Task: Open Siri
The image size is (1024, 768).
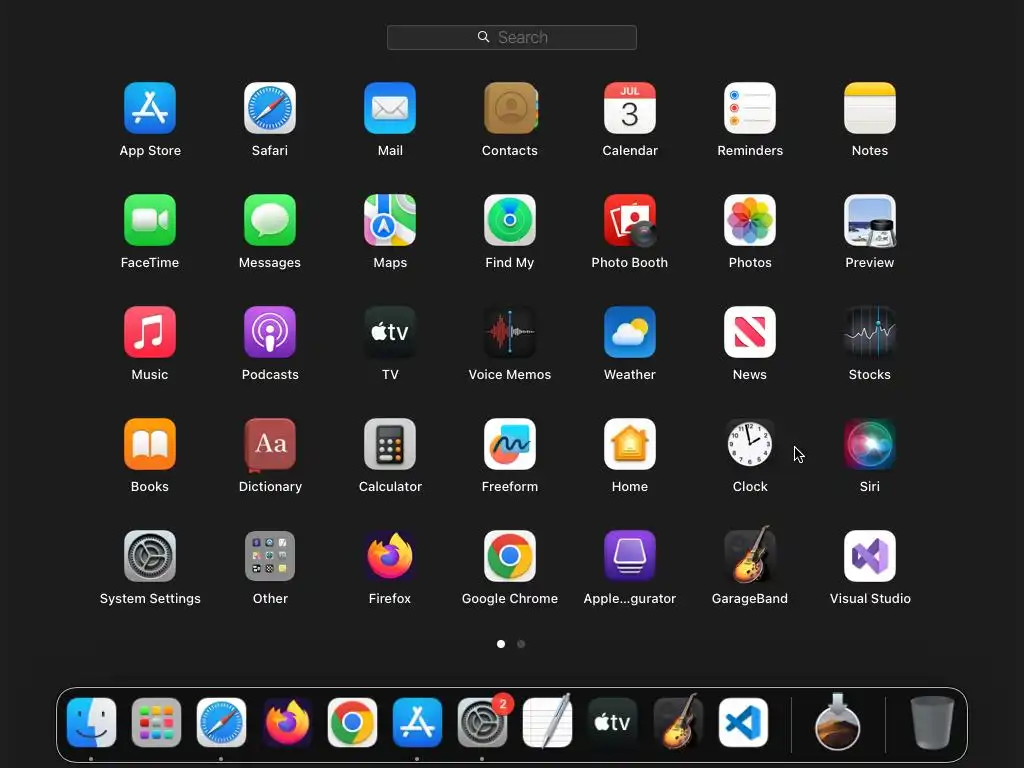Action: pos(870,444)
